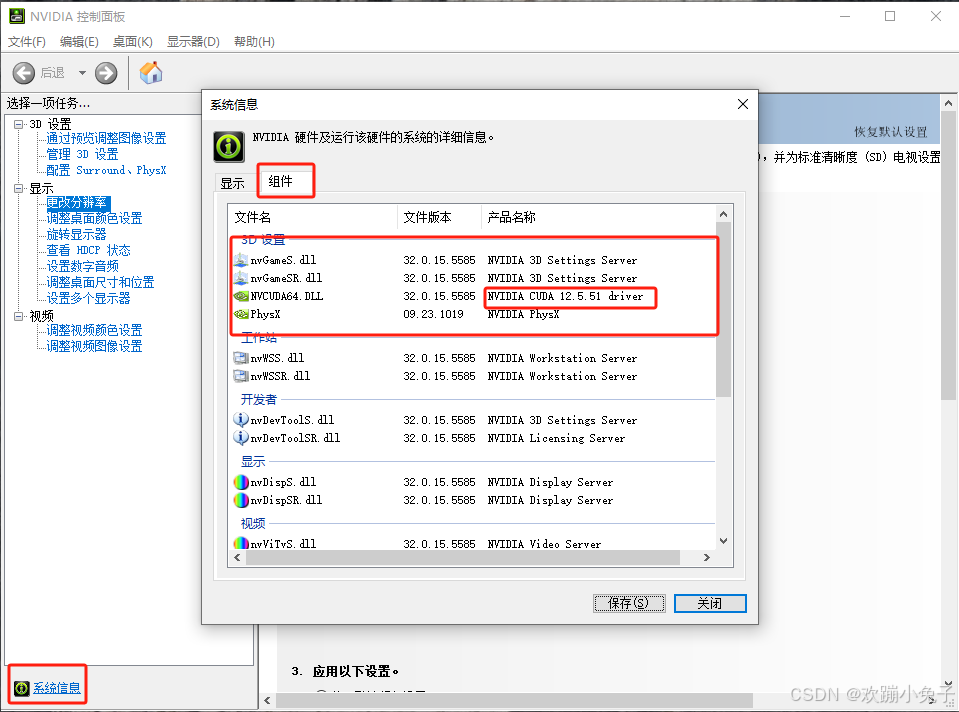Image resolution: width=959 pixels, height=712 pixels.
Task: Click component list scroll-left arrow
Action: [x=237, y=557]
